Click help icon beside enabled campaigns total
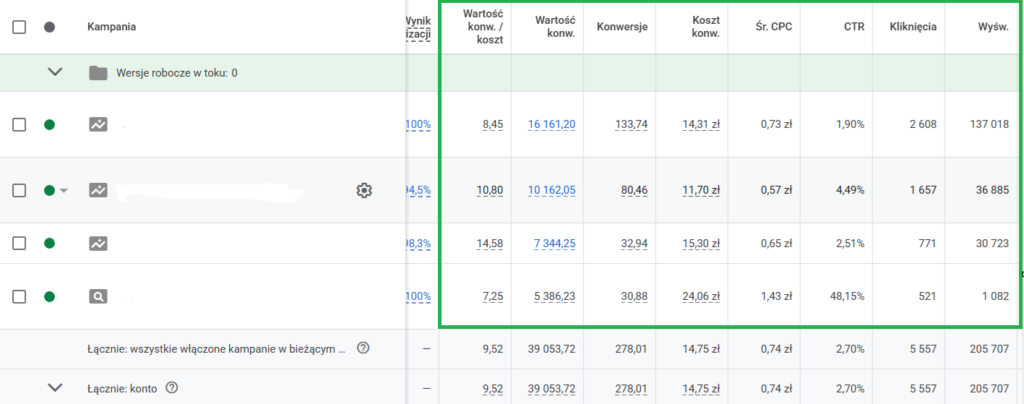This screenshot has height=404, width=1024. point(363,349)
